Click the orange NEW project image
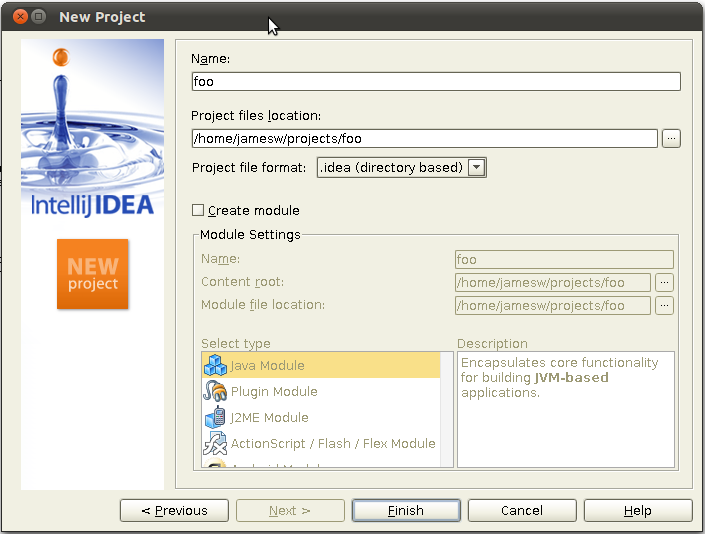The height and width of the screenshot is (534, 705). tap(92, 274)
